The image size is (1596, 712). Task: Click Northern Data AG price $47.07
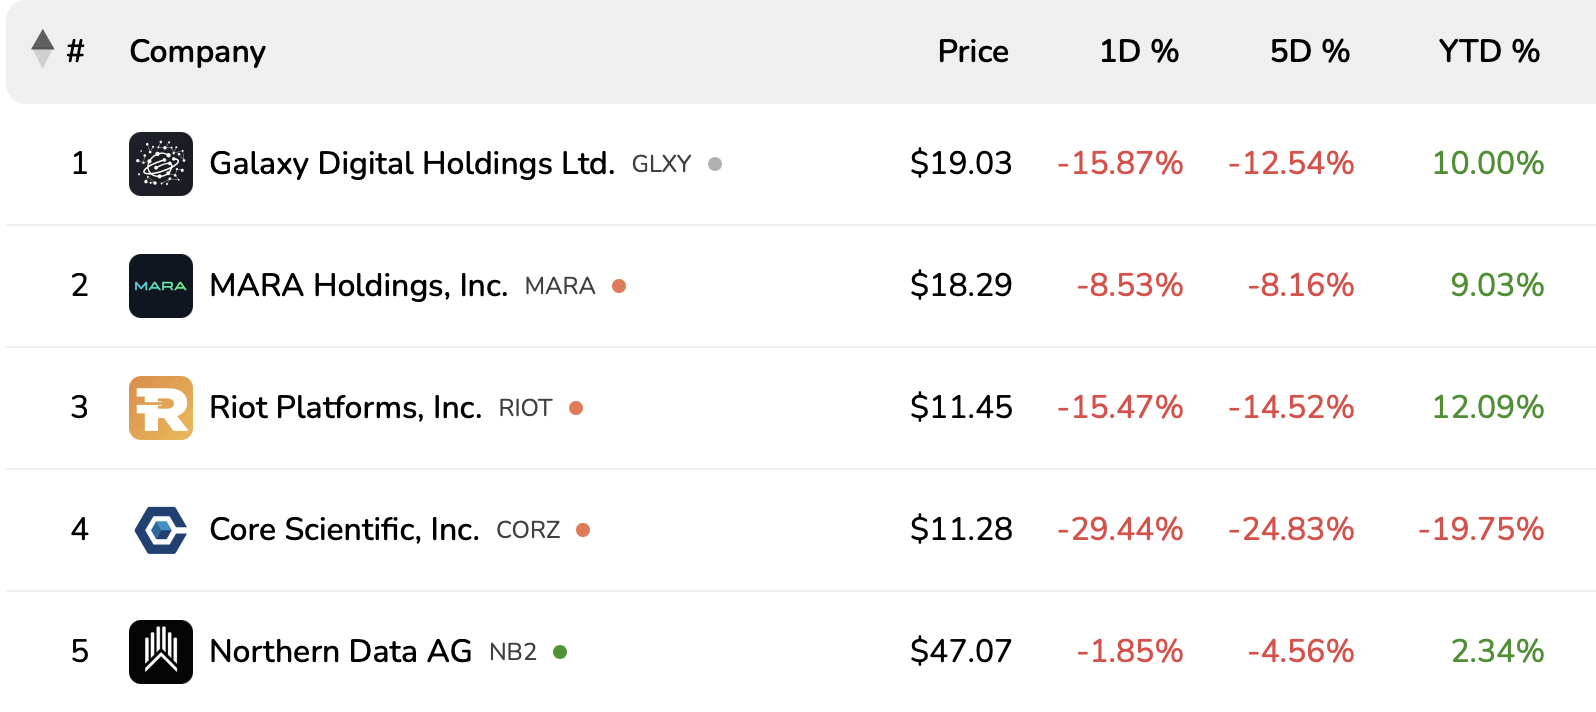pyautogui.click(x=960, y=651)
